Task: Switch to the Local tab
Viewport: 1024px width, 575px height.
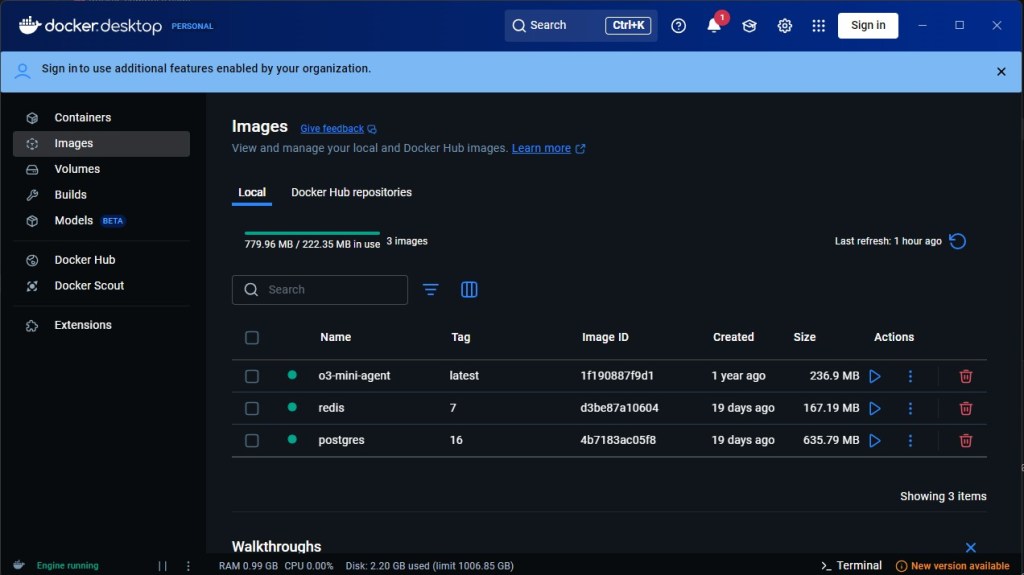Action: [251, 192]
